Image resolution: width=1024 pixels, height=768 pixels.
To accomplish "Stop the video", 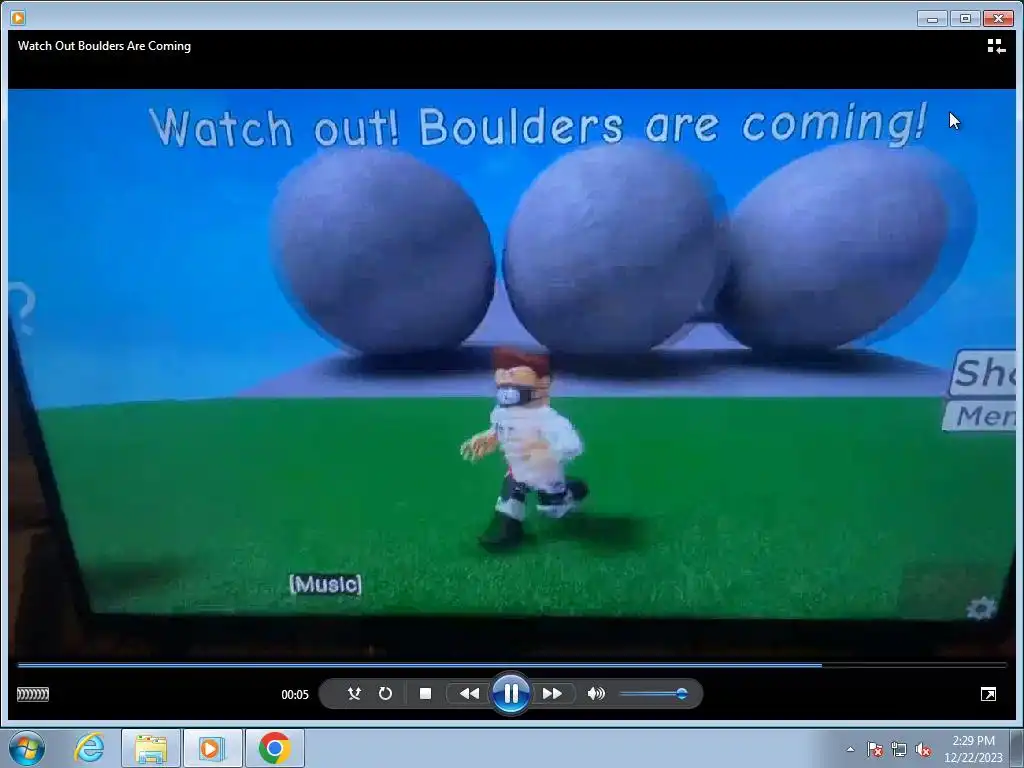I will 425,694.
